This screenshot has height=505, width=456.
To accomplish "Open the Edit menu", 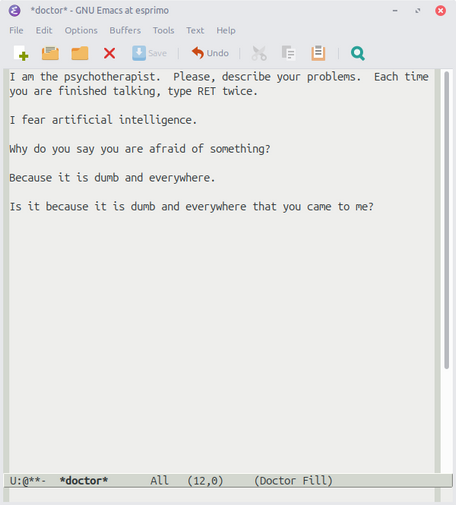I will [x=44, y=30].
